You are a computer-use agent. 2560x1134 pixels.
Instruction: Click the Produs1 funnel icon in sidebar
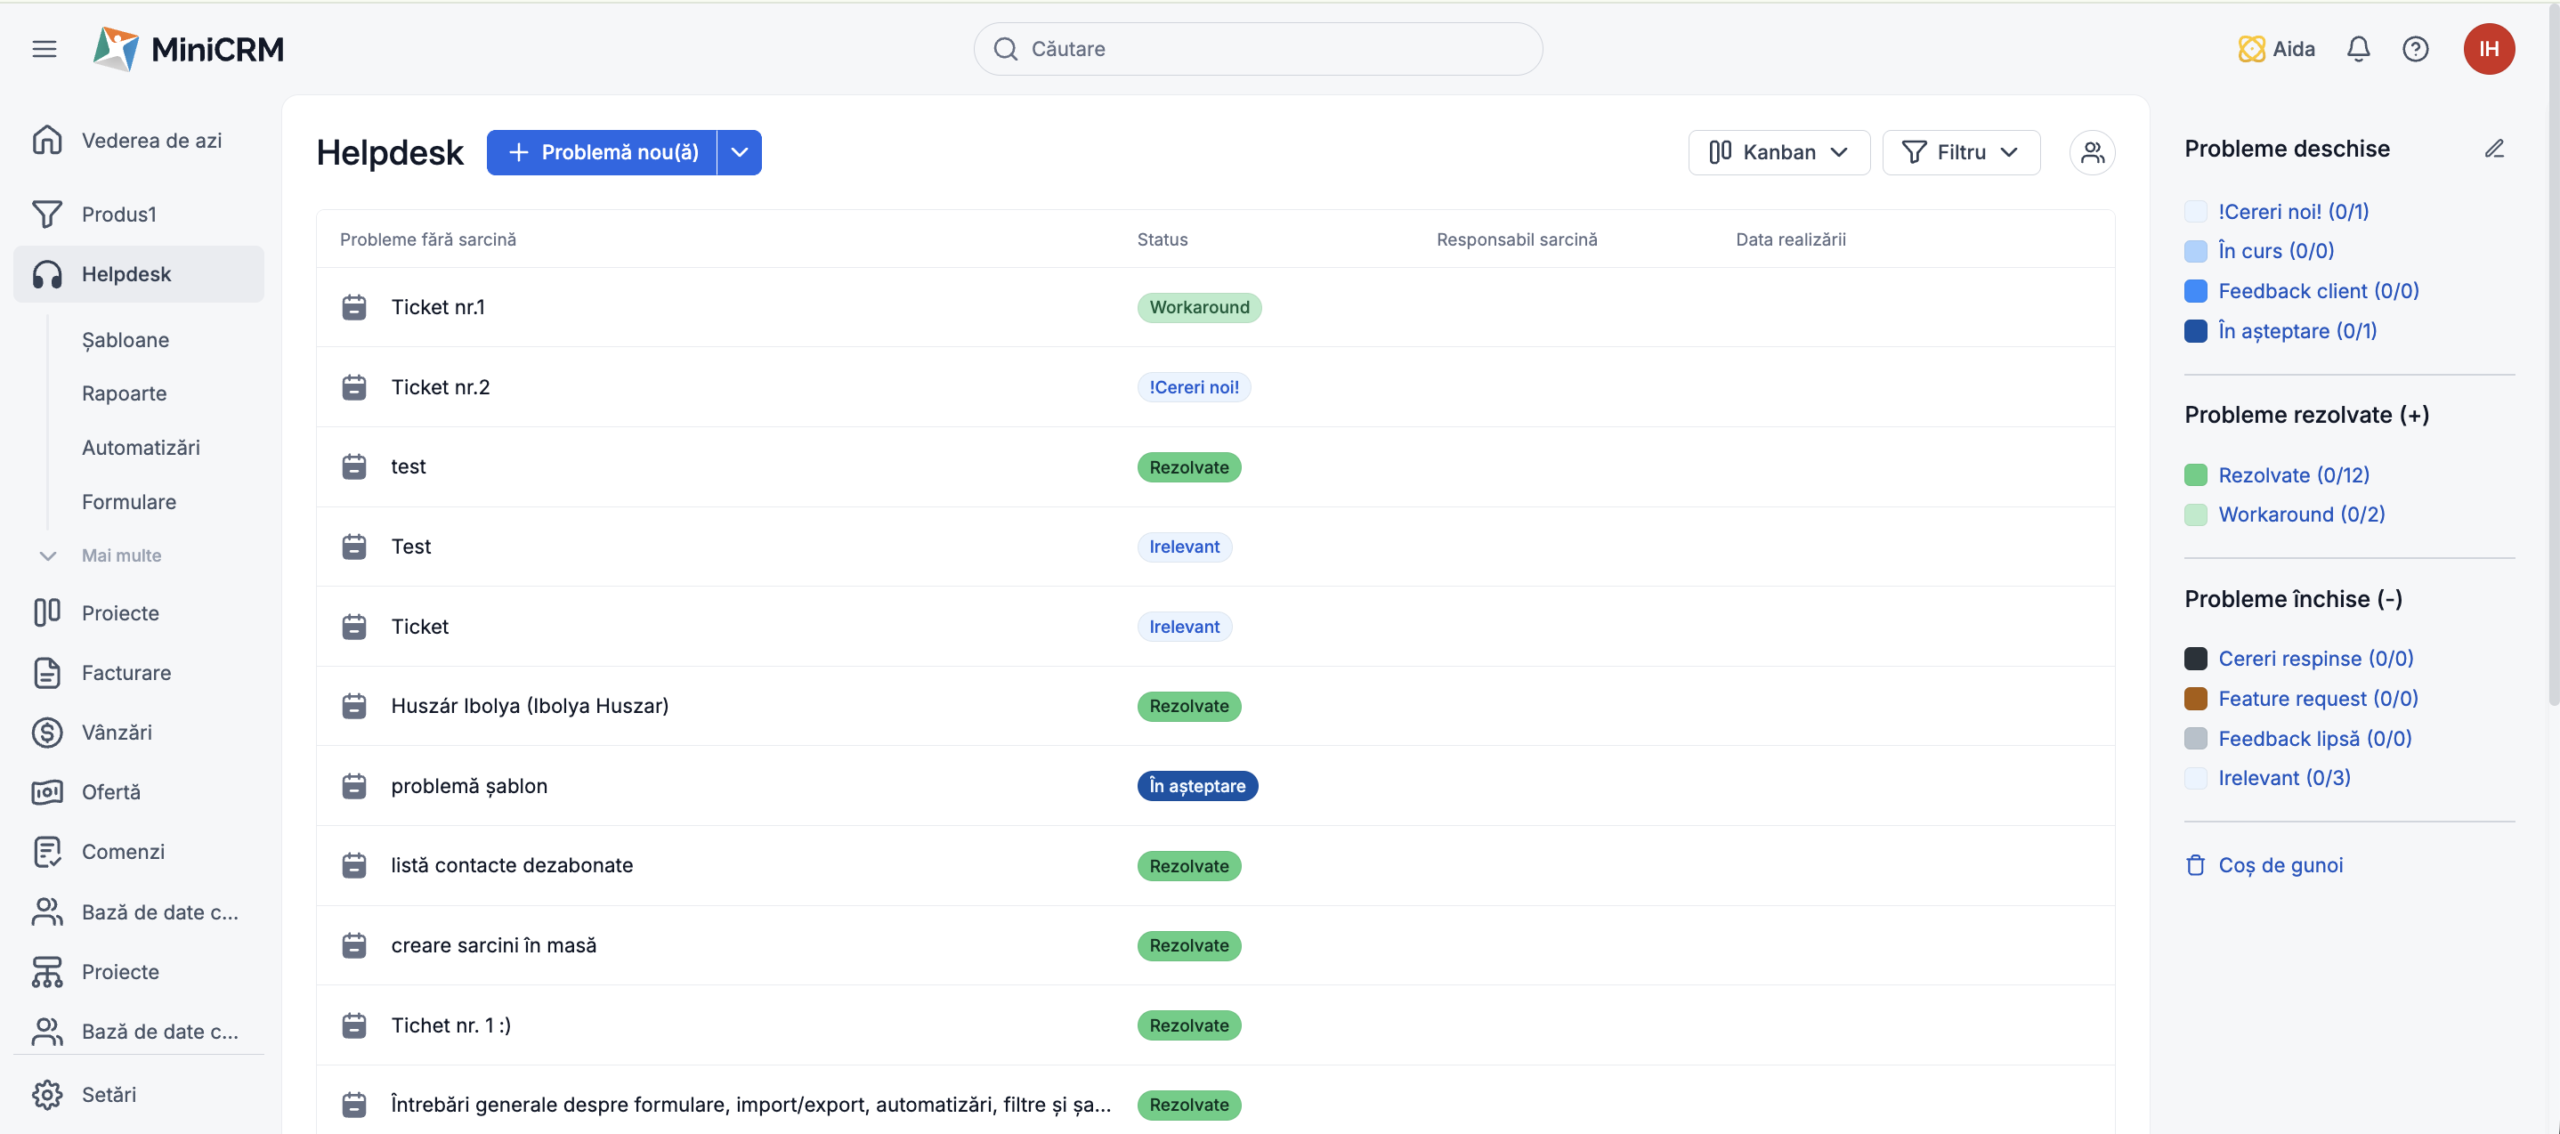point(47,214)
